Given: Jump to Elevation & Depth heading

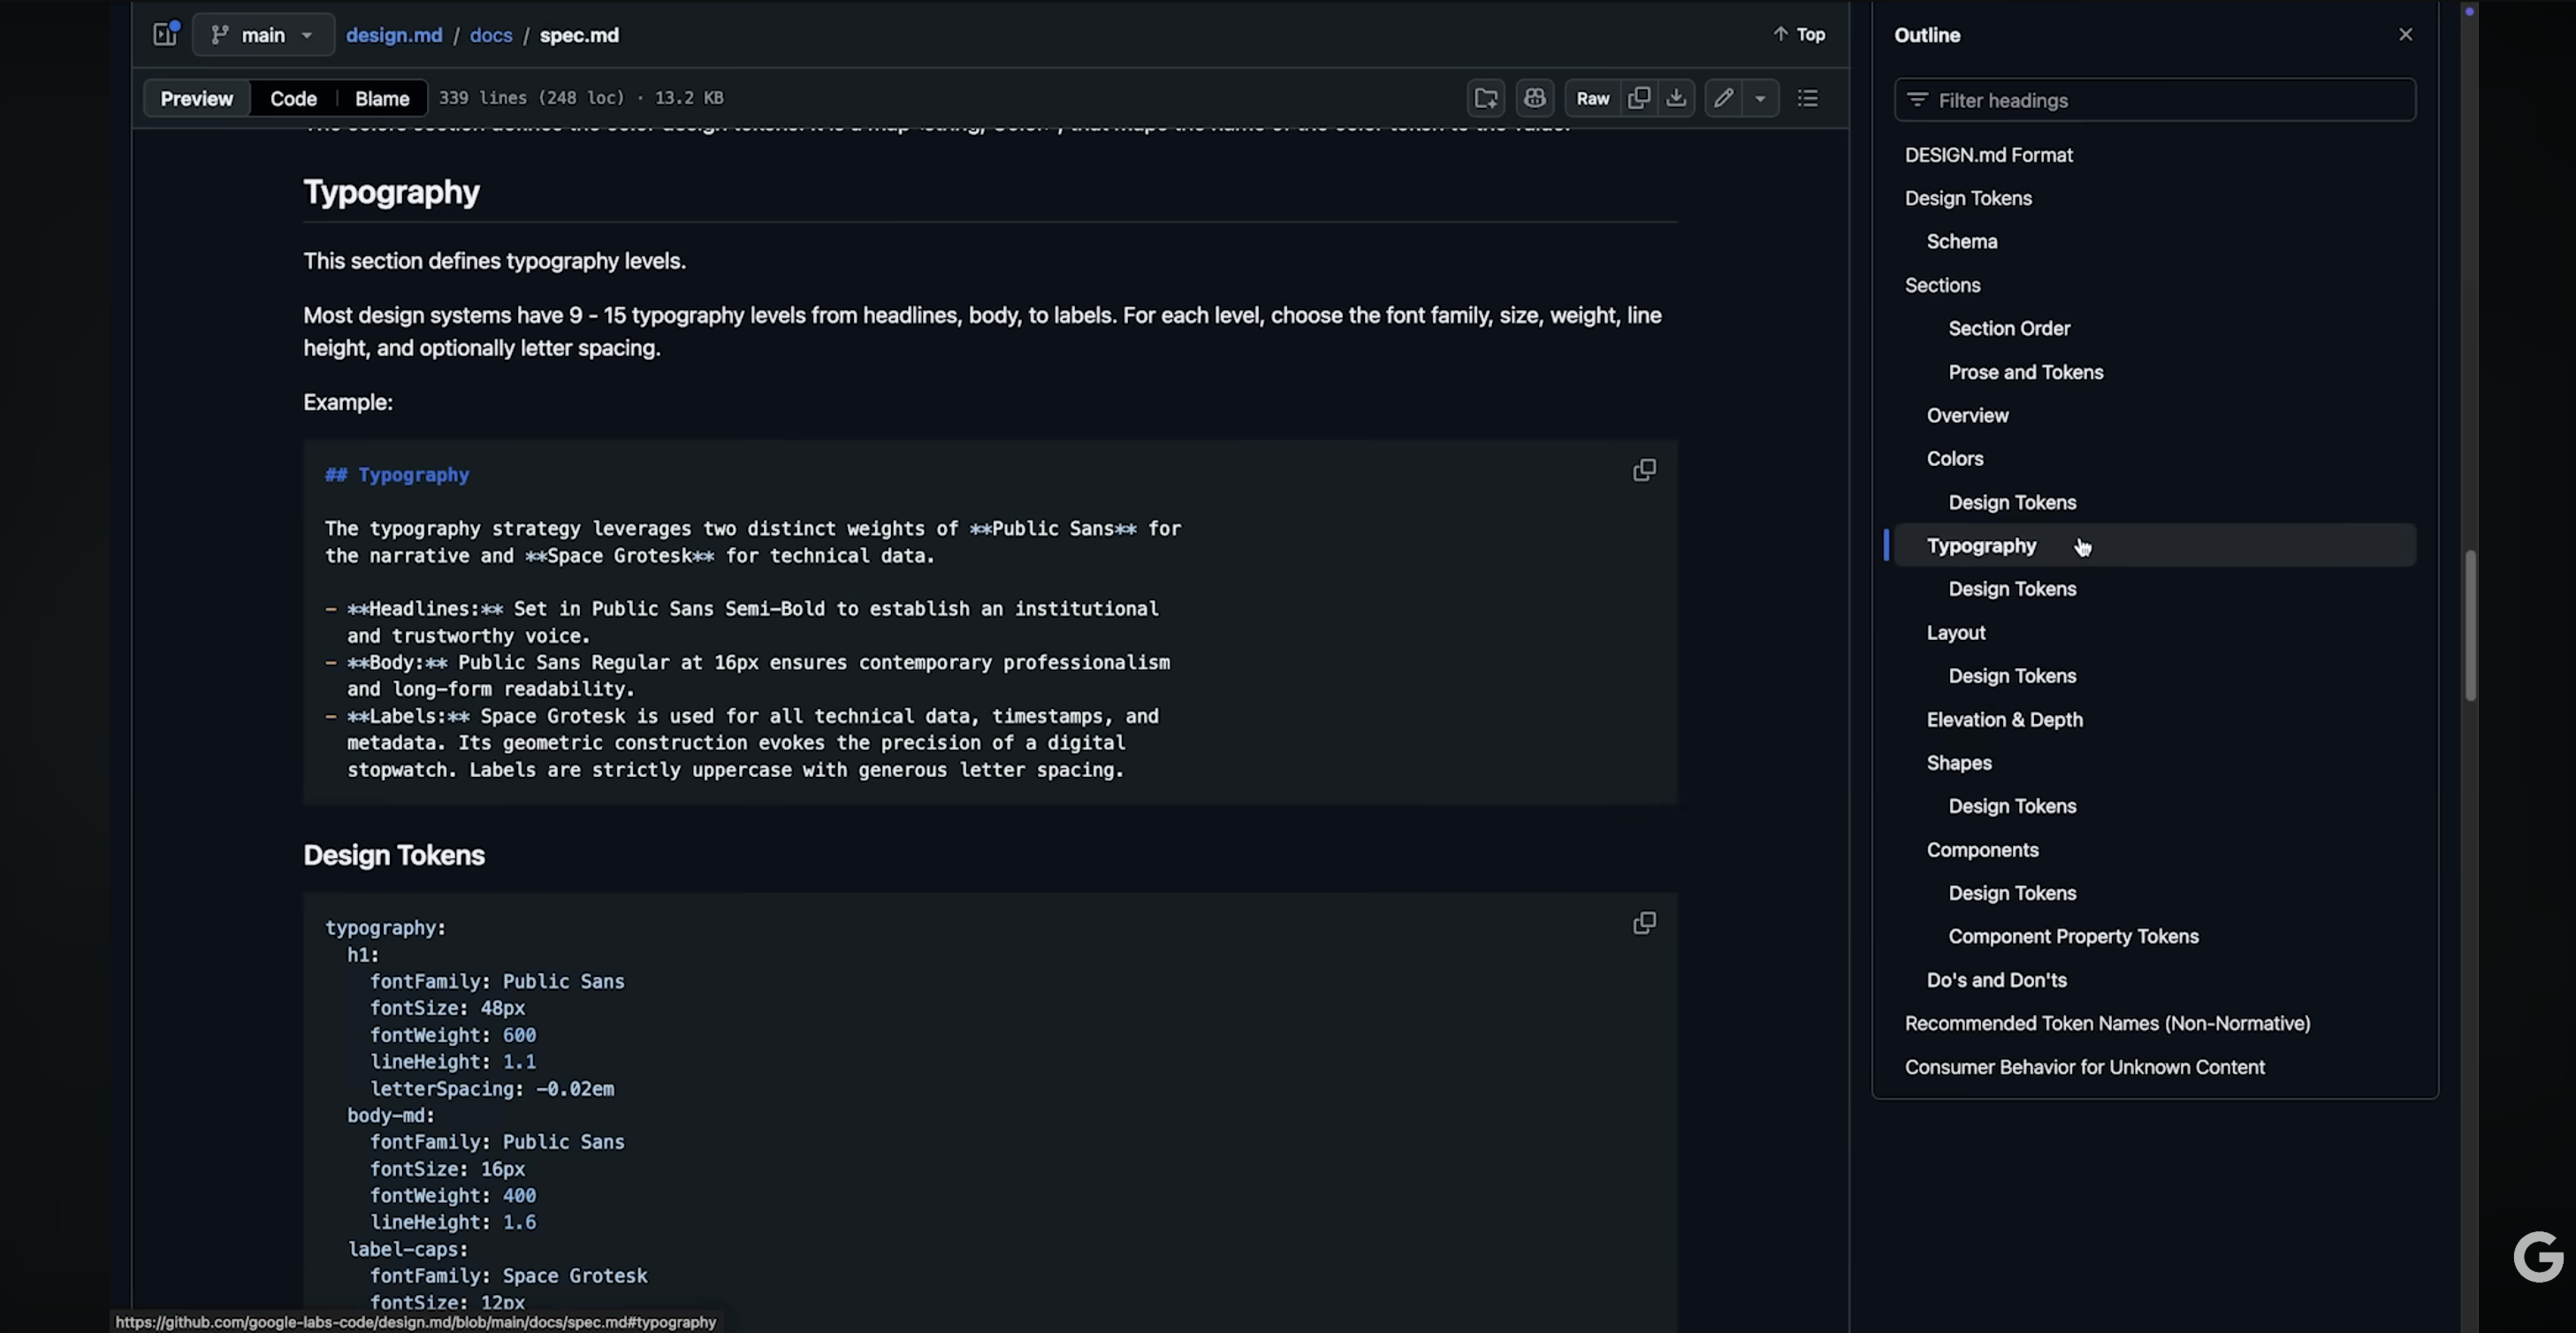Looking at the screenshot, I should pos(2004,720).
